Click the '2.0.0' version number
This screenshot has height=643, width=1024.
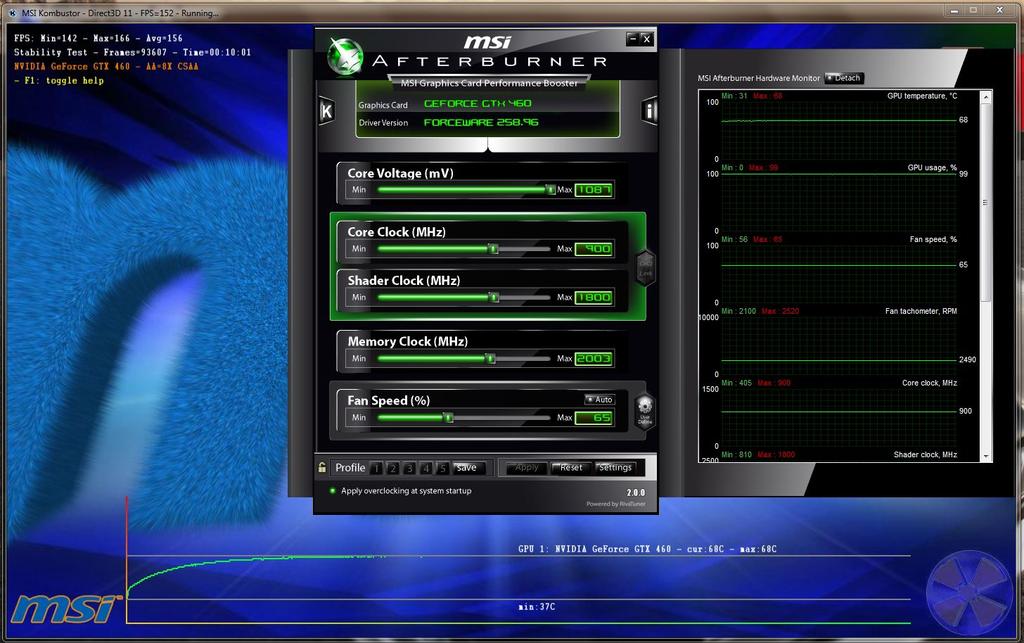point(635,493)
